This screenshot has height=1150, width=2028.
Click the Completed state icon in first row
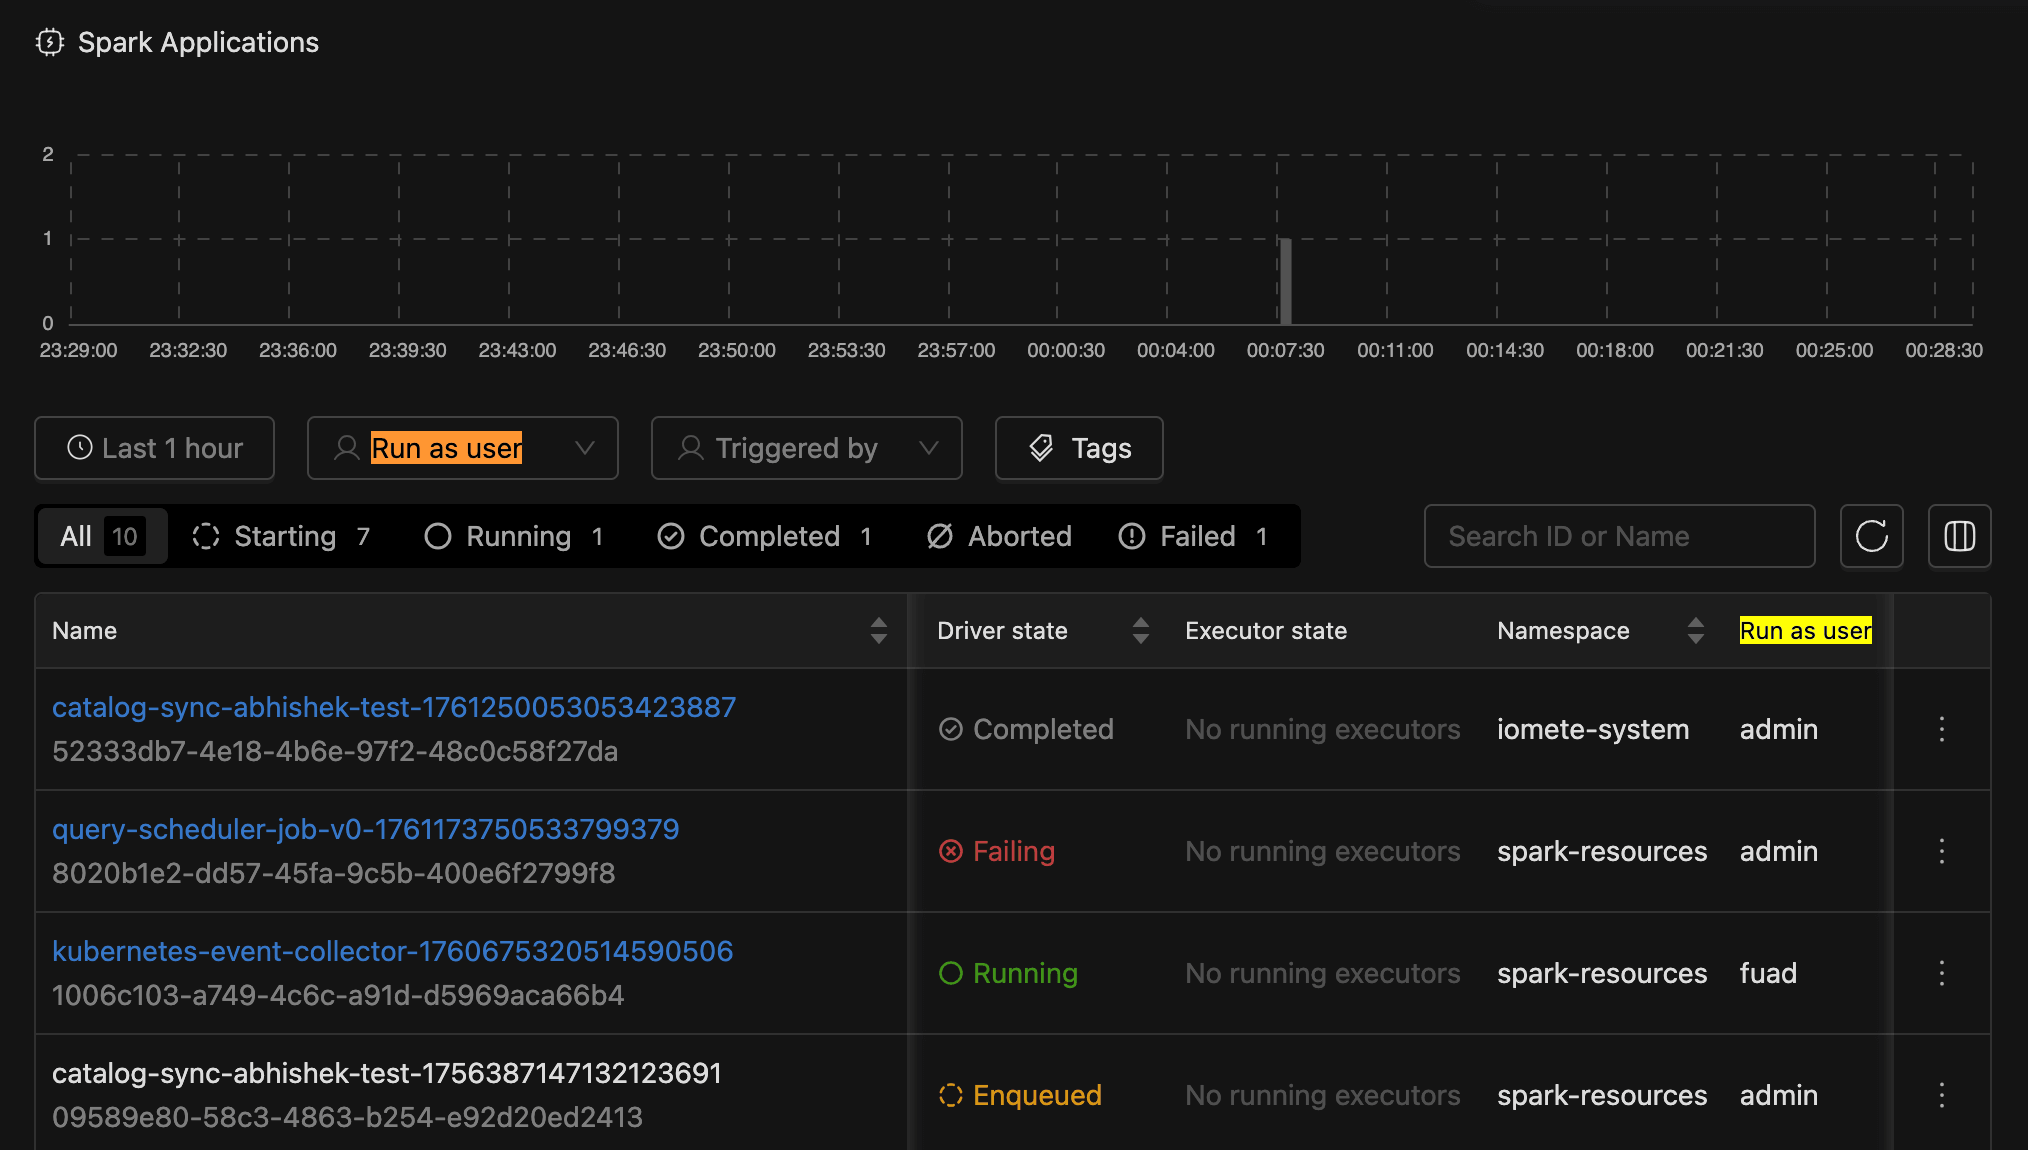pyautogui.click(x=950, y=729)
